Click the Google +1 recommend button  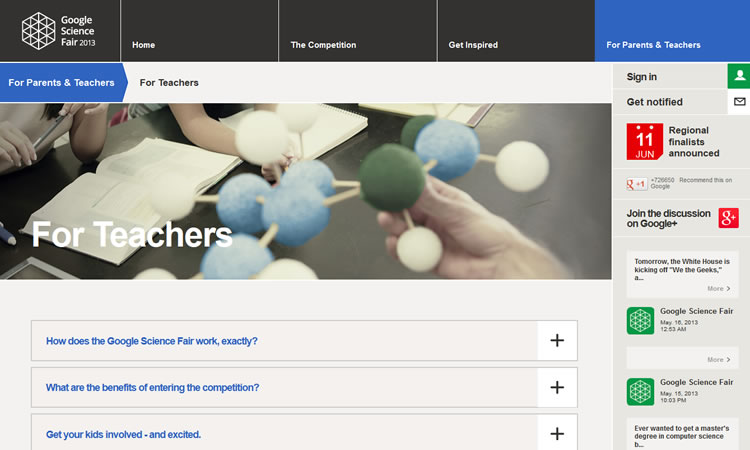[x=637, y=184]
